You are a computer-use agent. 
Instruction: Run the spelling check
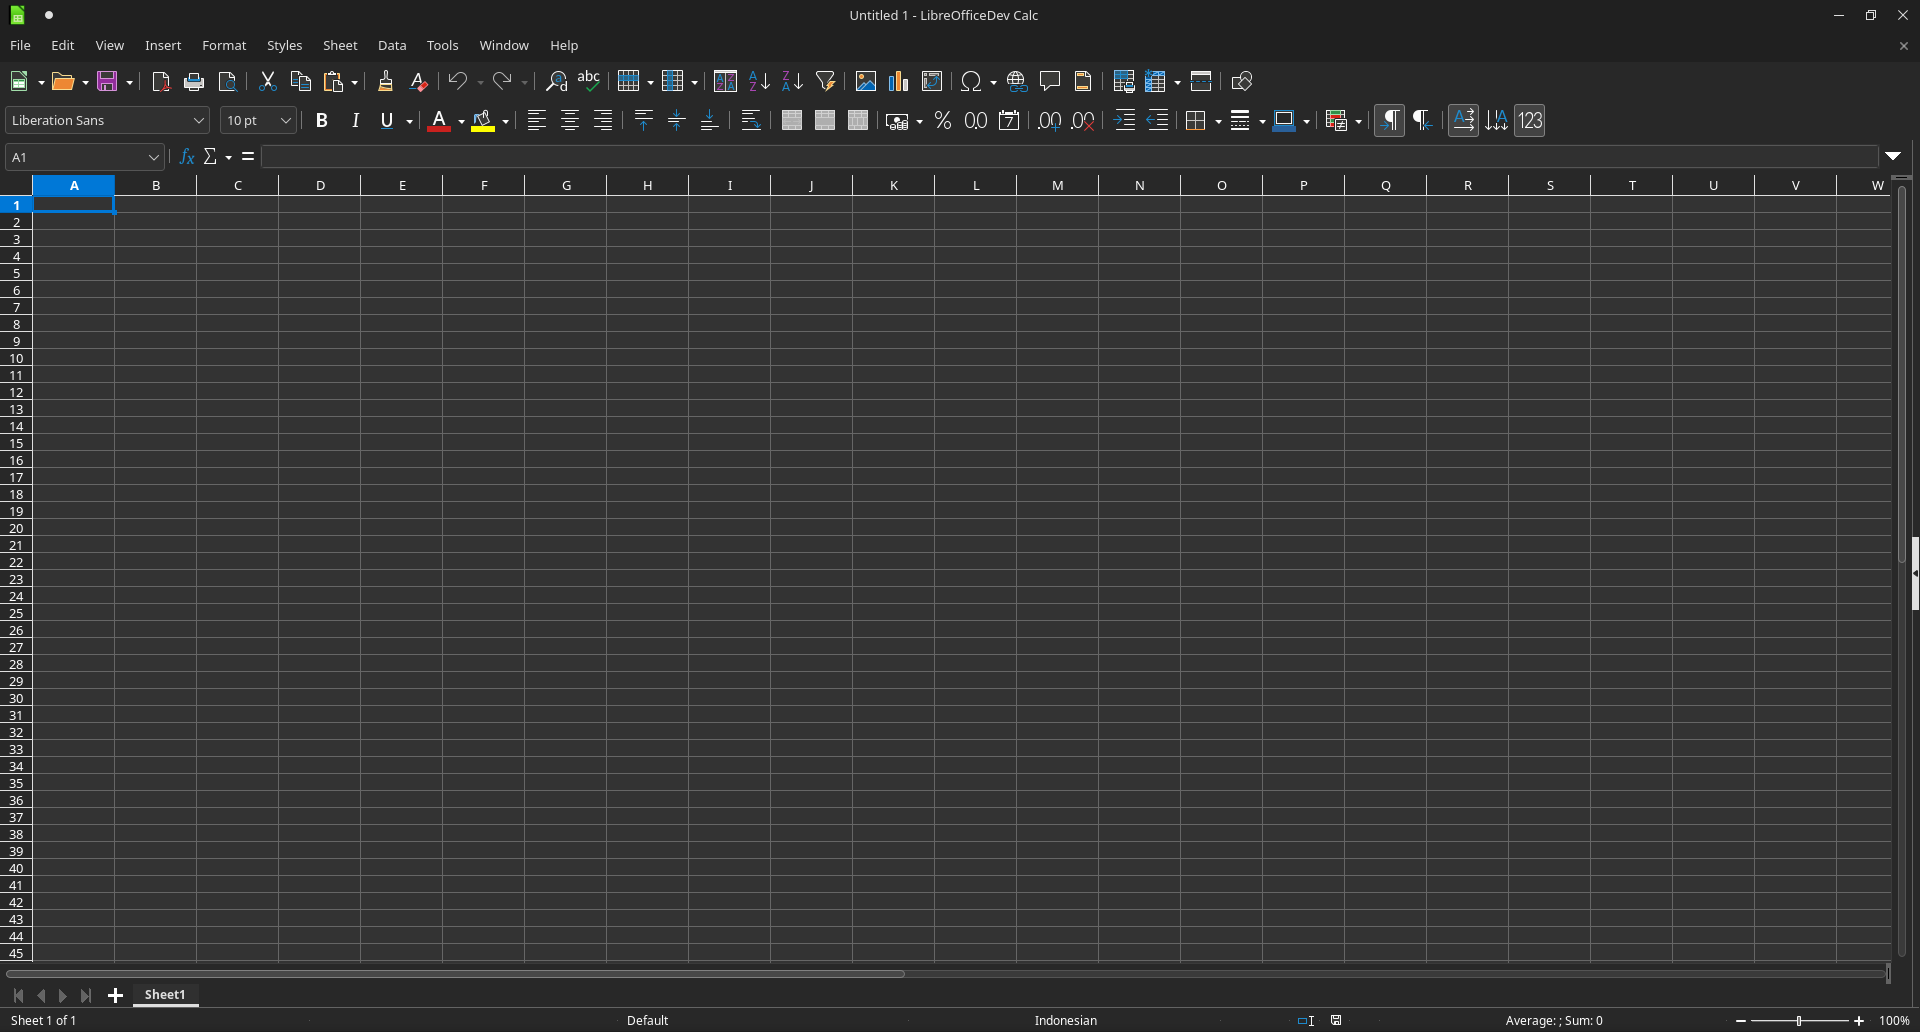click(589, 82)
